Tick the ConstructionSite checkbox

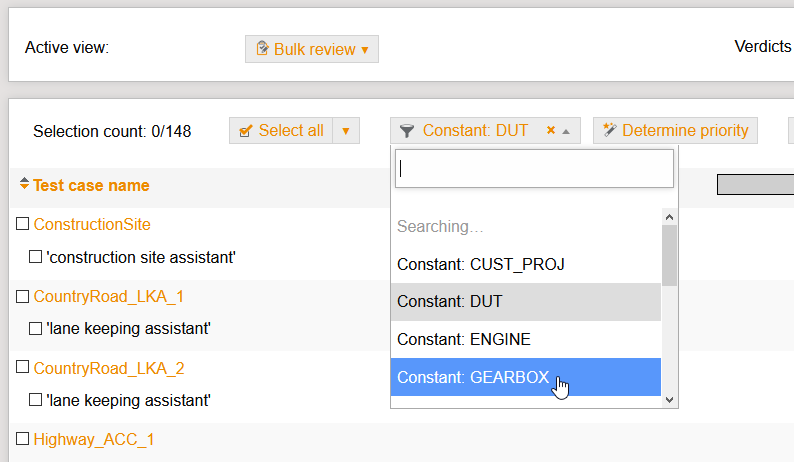(22, 224)
